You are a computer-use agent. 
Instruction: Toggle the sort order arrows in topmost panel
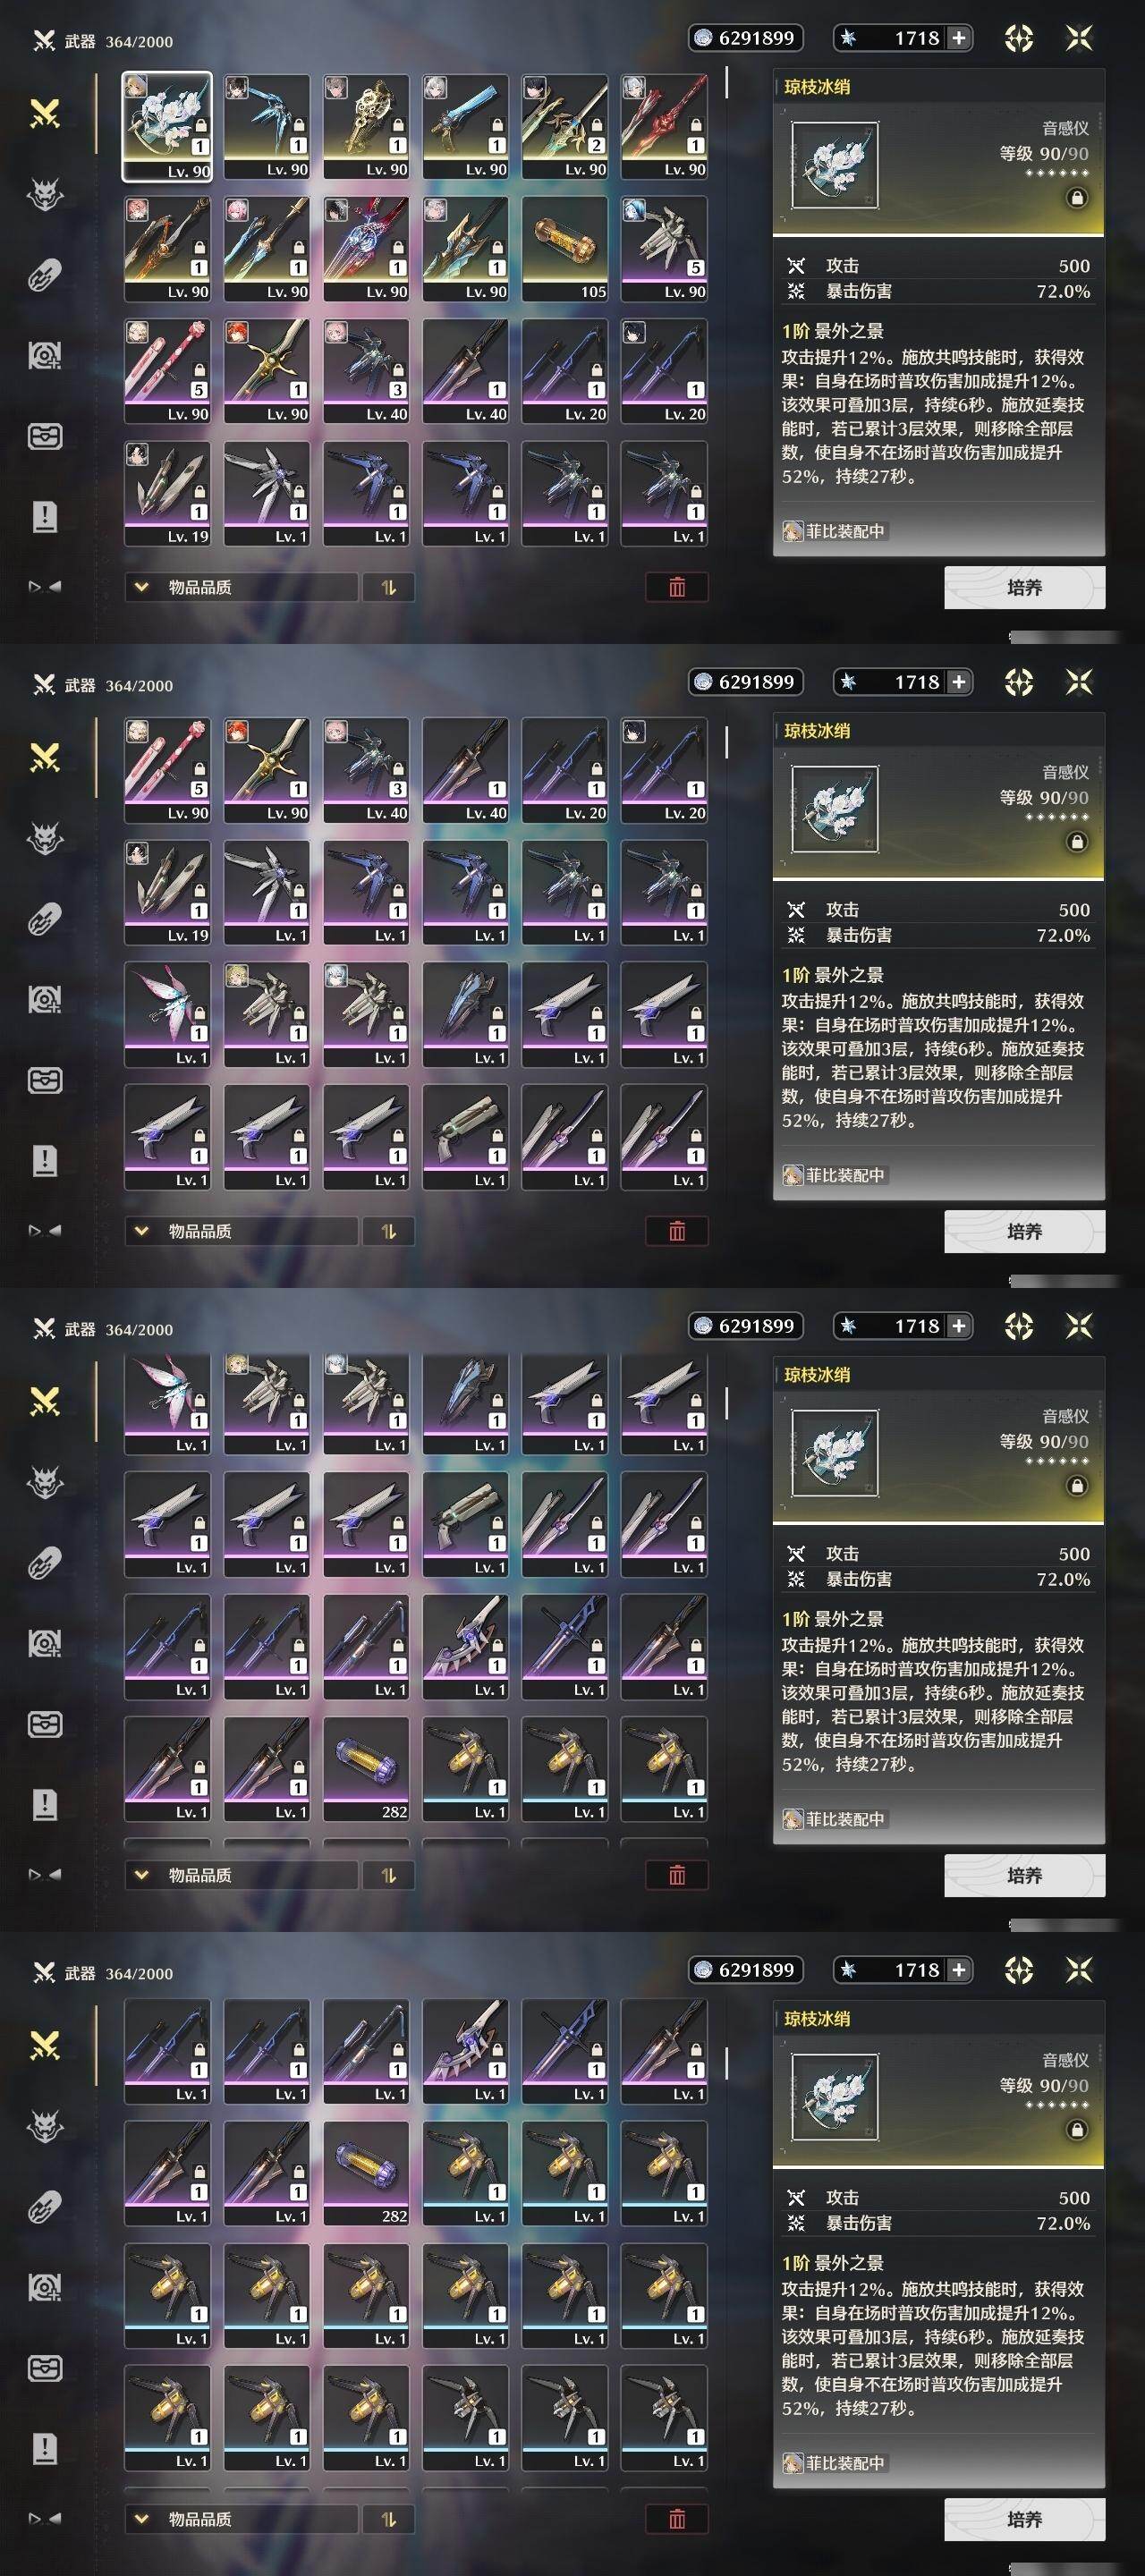[x=388, y=587]
